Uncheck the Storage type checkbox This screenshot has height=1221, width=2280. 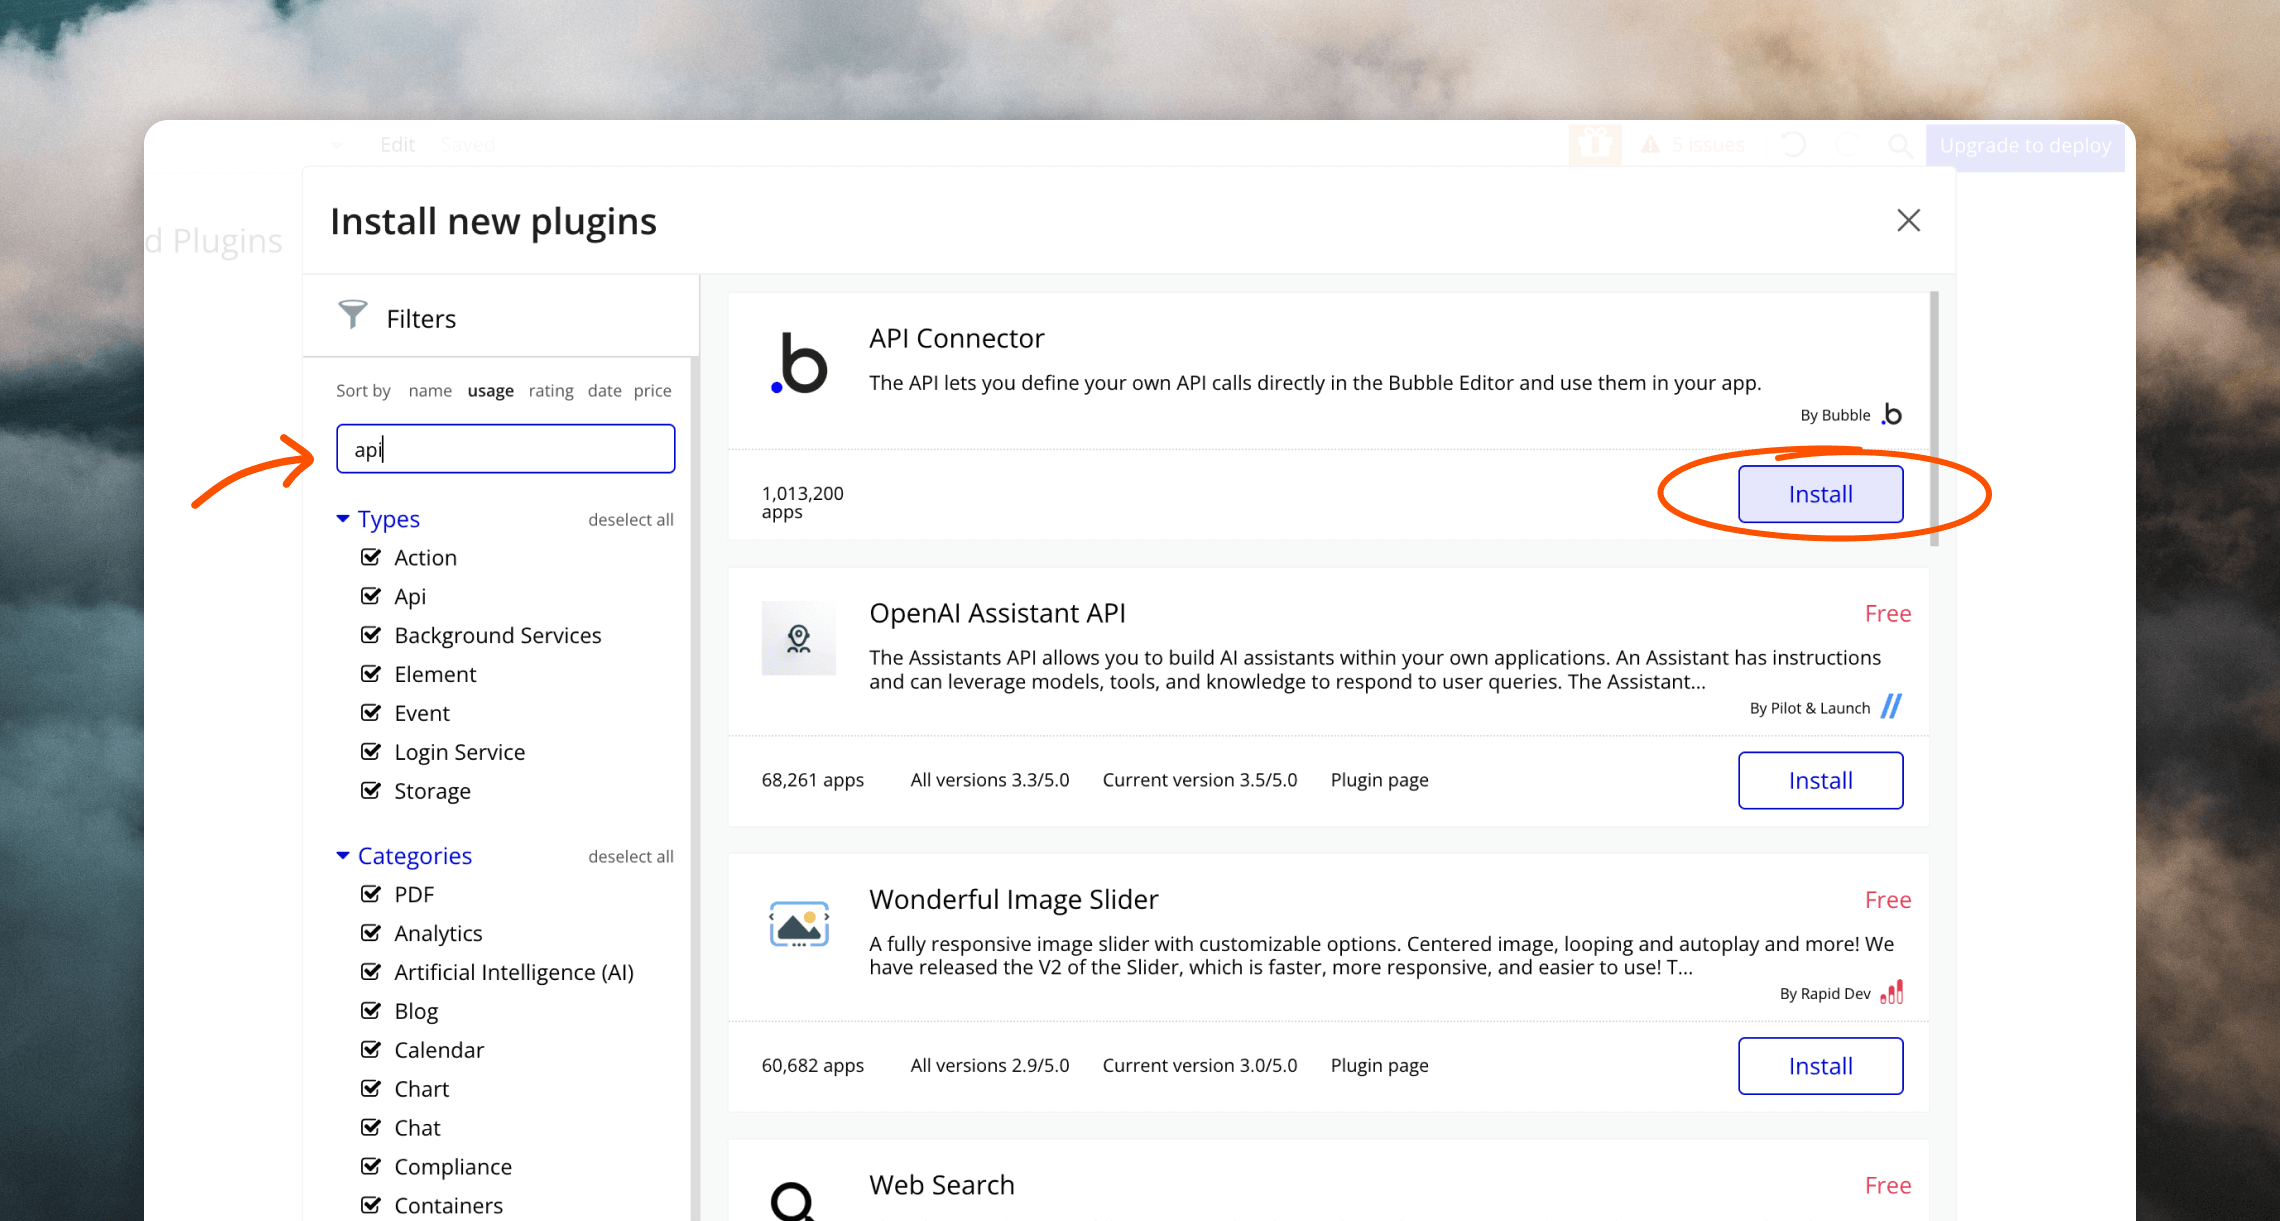coord(370,791)
